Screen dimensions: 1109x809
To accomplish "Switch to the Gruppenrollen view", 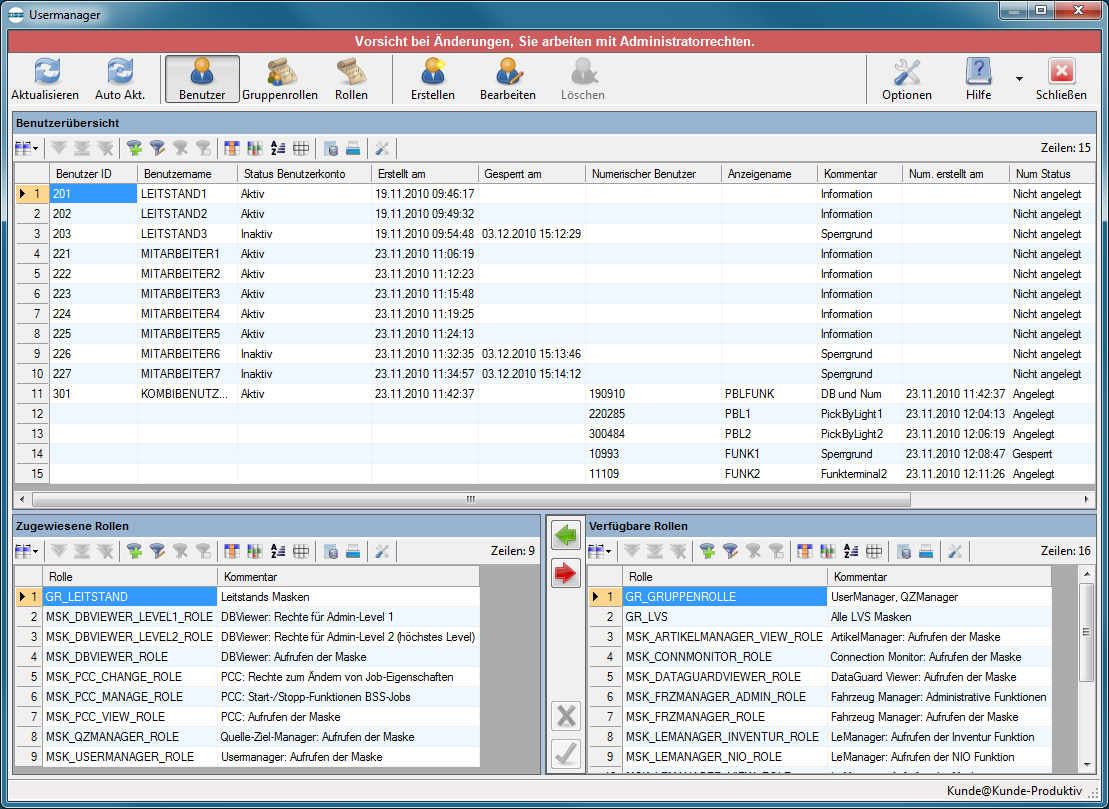I will 280,79.
